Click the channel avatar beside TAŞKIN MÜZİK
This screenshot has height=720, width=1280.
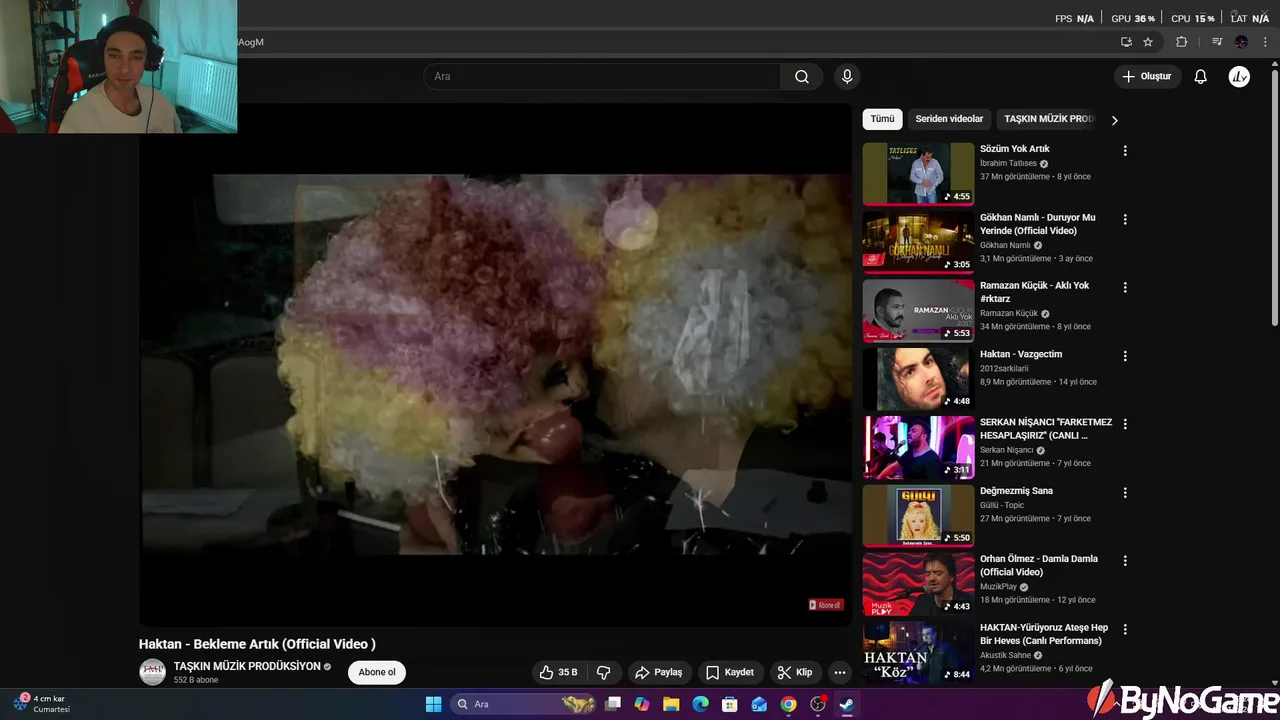(x=152, y=672)
